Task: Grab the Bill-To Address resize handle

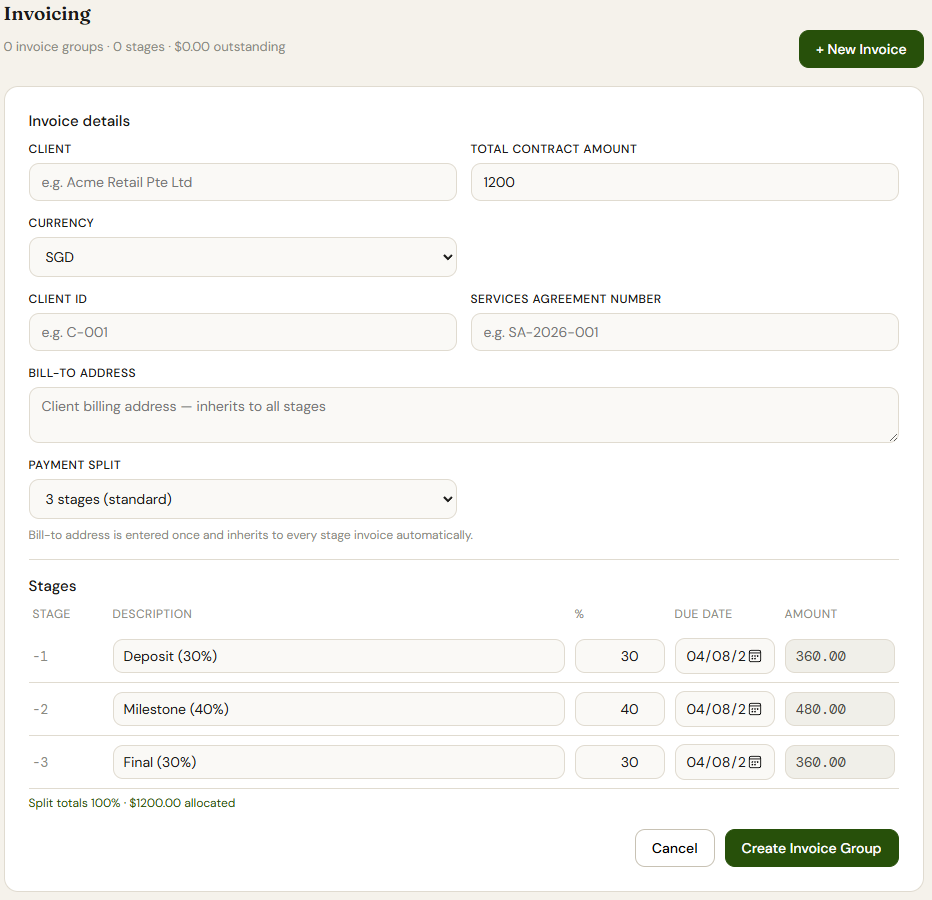Action: (893, 437)
